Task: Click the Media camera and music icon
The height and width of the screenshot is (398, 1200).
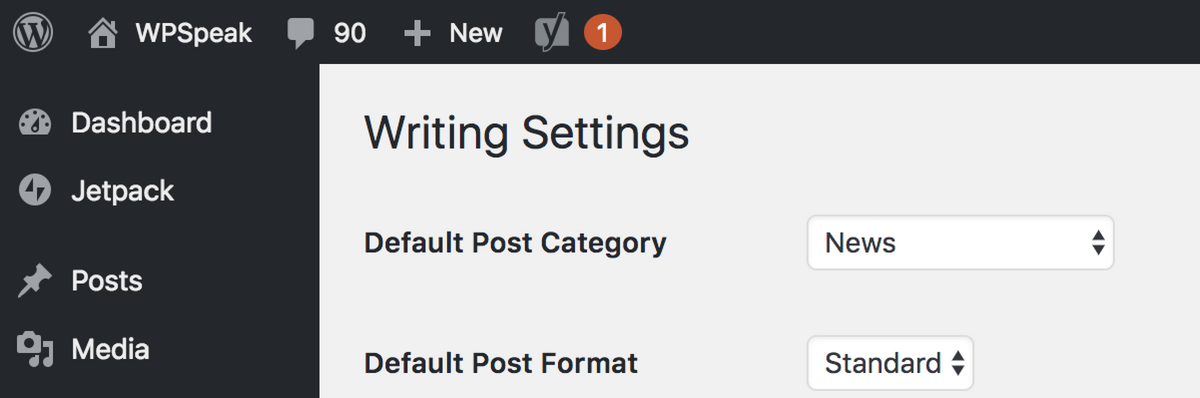Action: (x=34, y=350)
